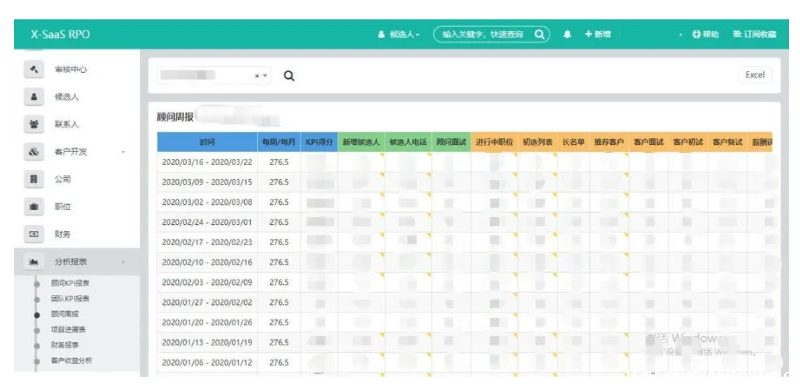Click the 新增候选人 column header

pos(361,142)
